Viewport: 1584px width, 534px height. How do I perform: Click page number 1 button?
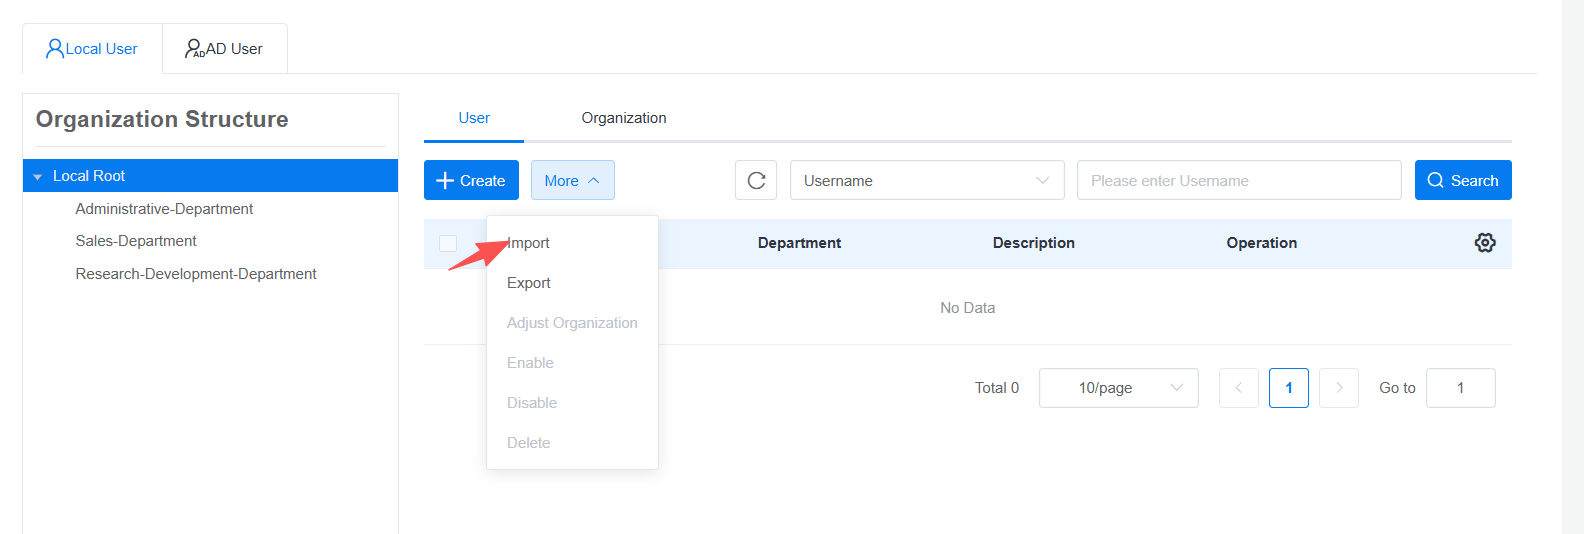1288,388
